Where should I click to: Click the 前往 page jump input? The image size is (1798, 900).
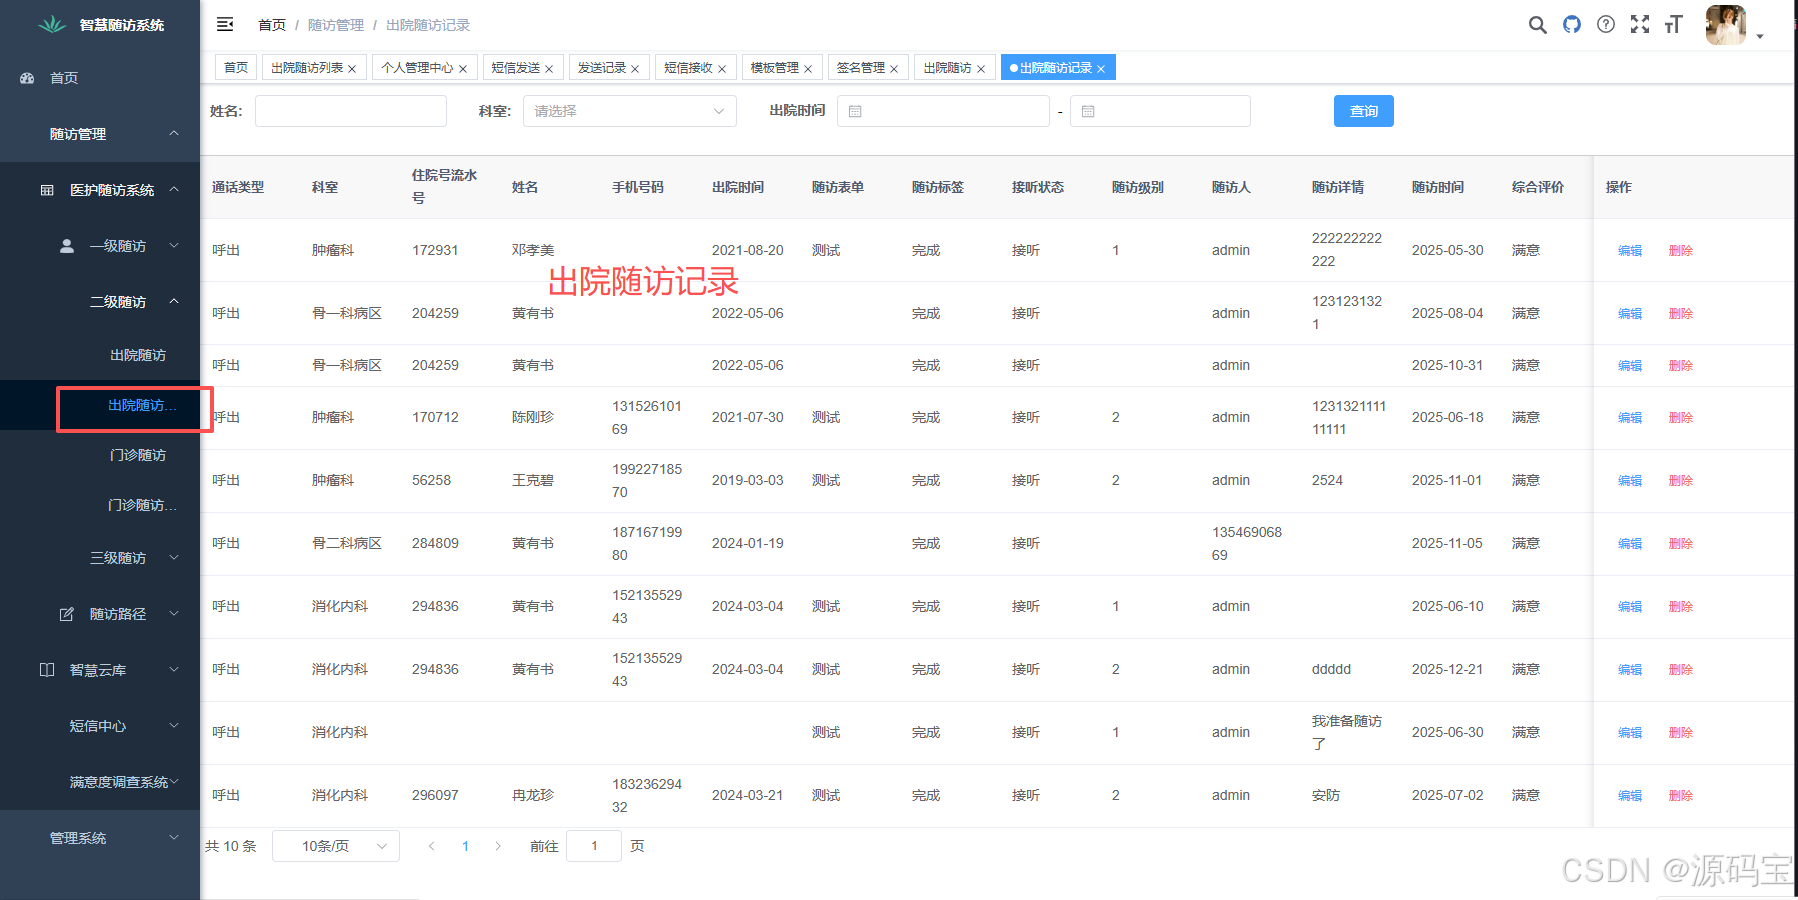point(594,846)
